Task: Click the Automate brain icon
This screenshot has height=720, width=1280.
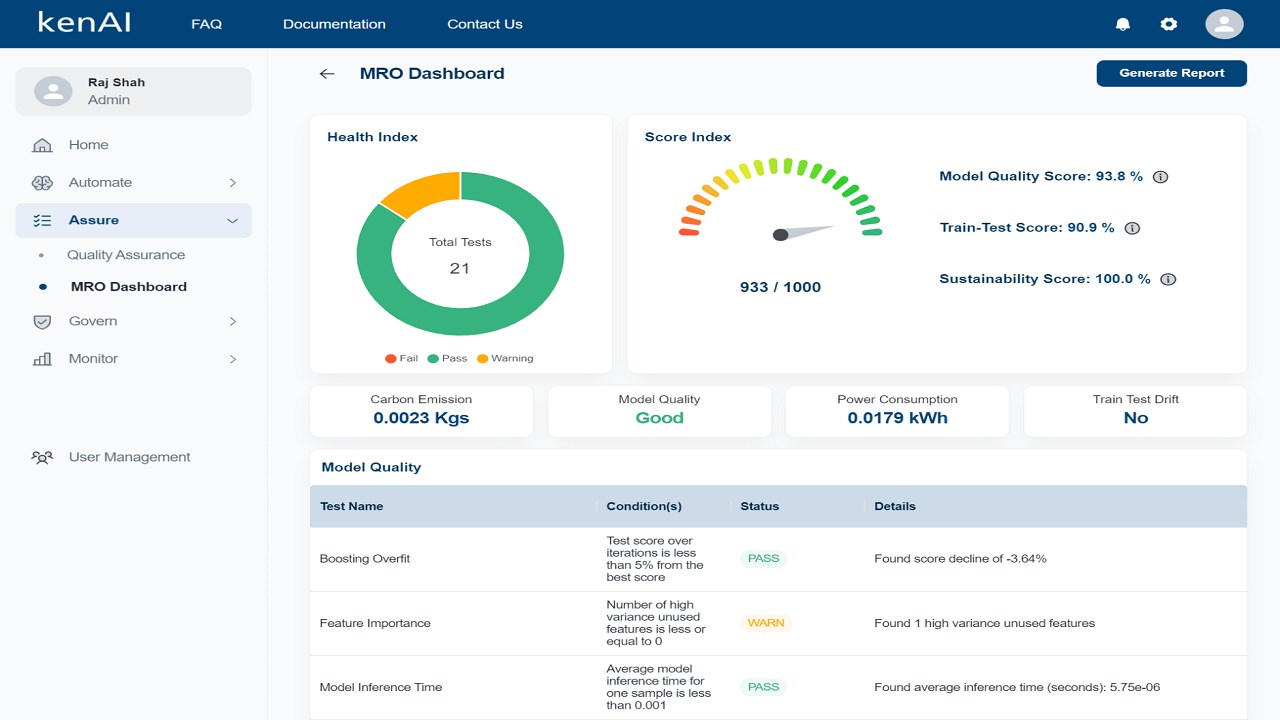Action: coord(42,183)
